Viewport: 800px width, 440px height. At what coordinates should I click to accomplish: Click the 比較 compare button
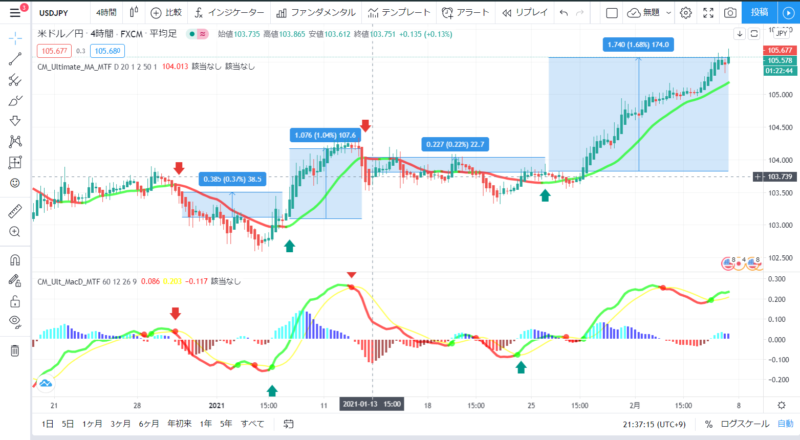(x=166, y=12)
